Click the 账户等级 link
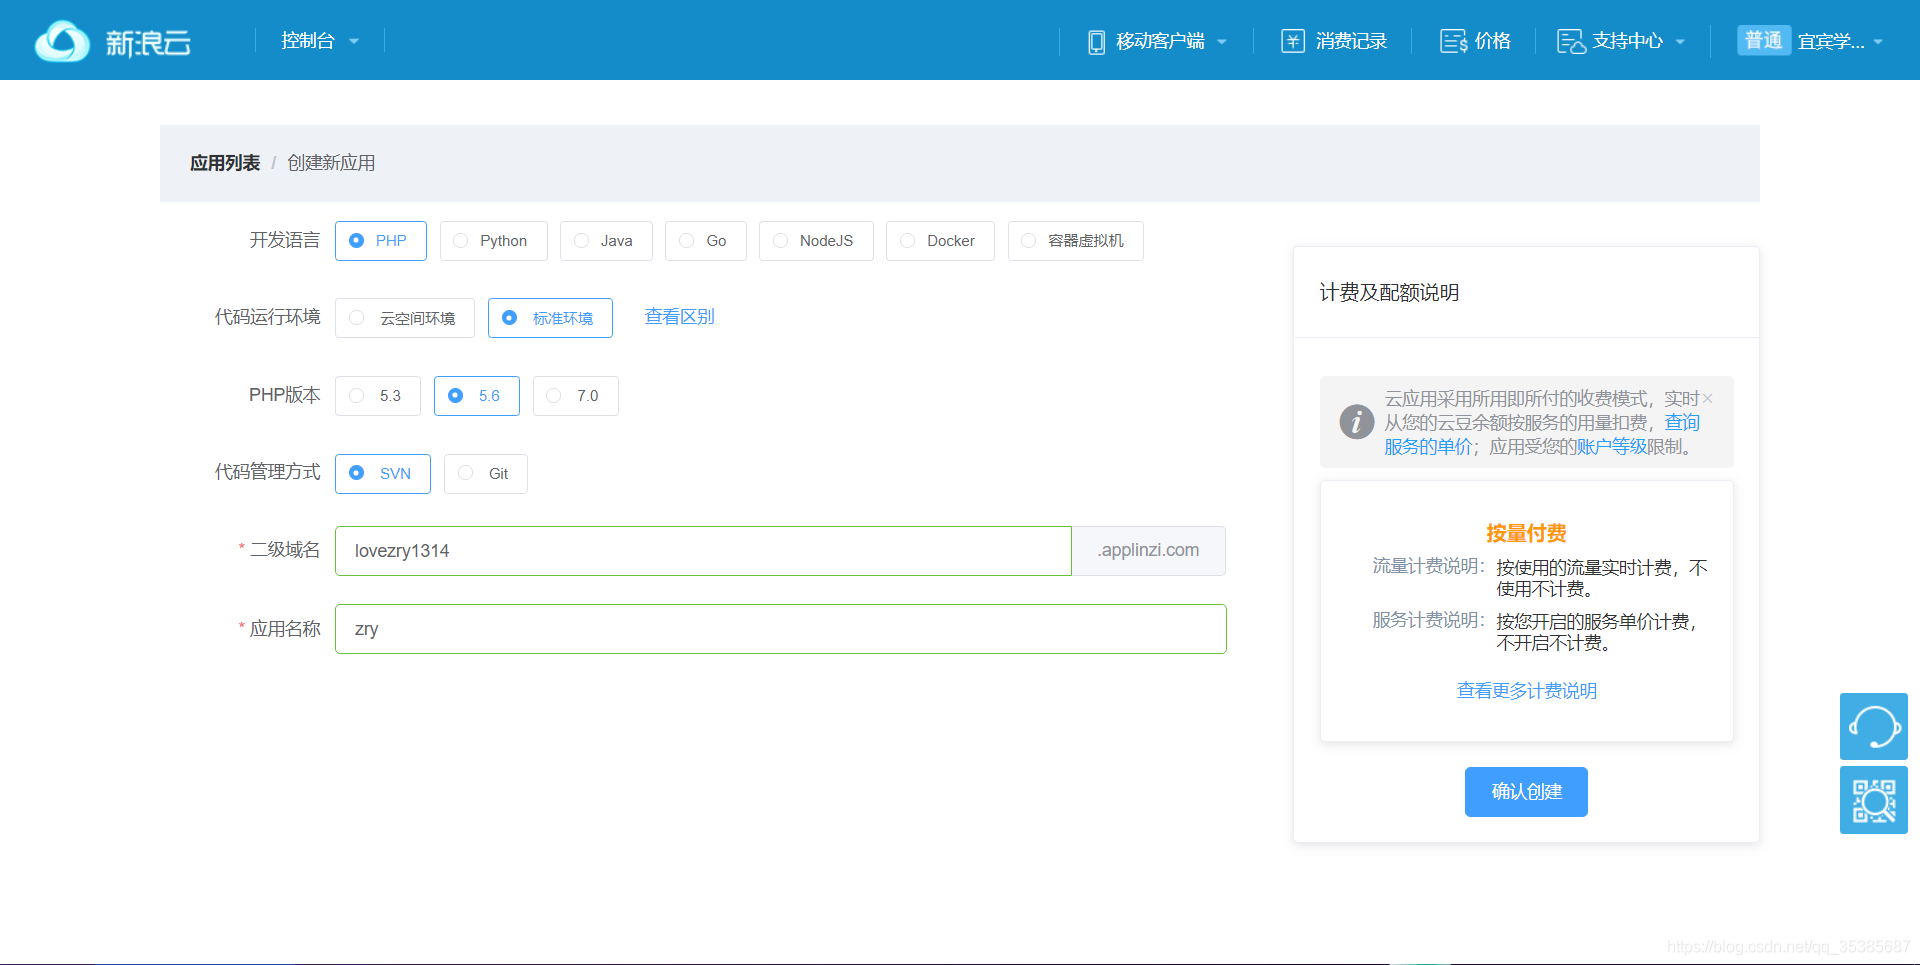Image resolution: width=1920 pixels, height=965 pixels. [1611, 447]
